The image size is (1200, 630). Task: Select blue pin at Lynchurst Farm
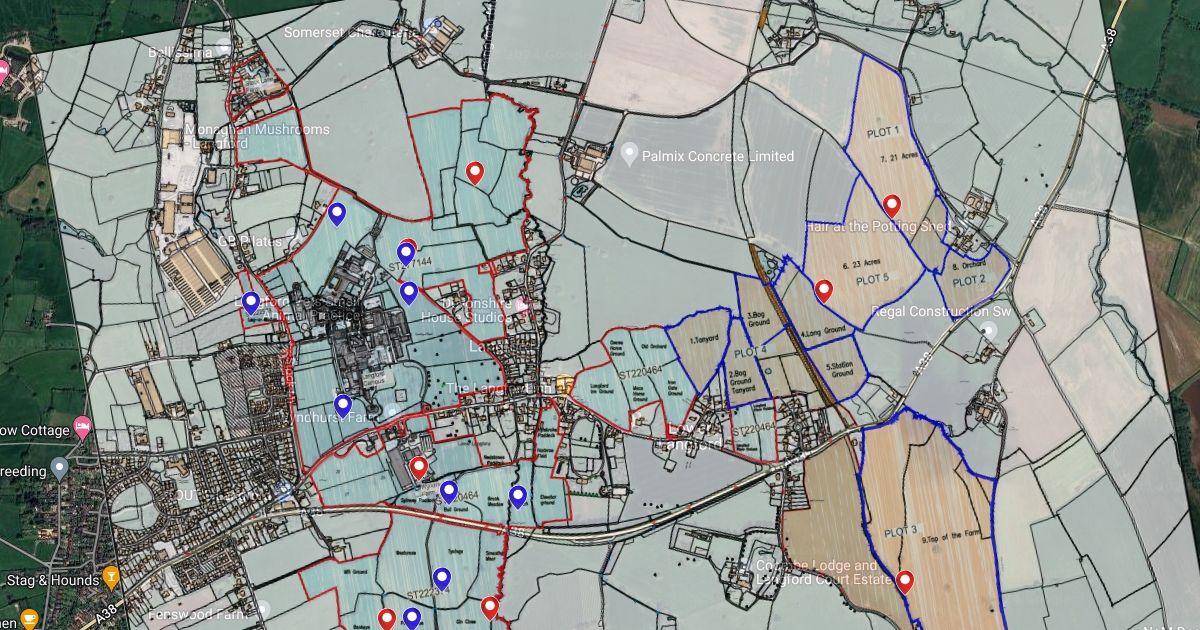click(343, 406)
